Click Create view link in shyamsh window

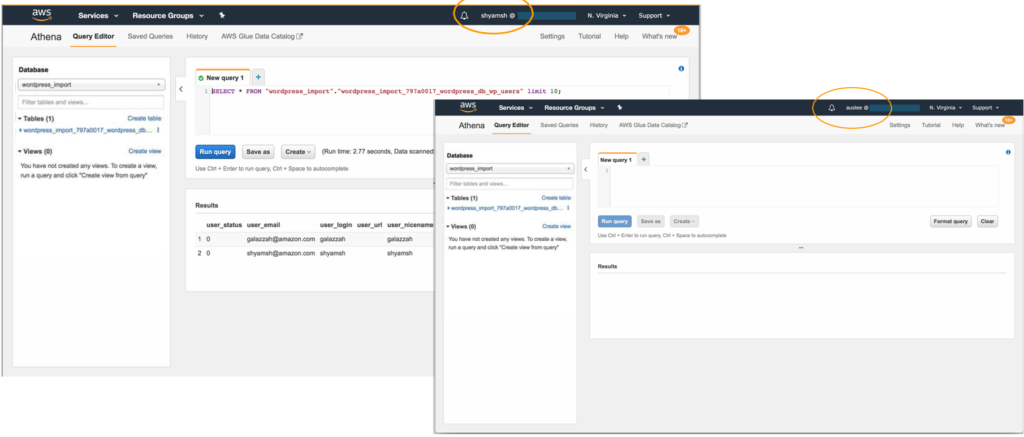144,151
